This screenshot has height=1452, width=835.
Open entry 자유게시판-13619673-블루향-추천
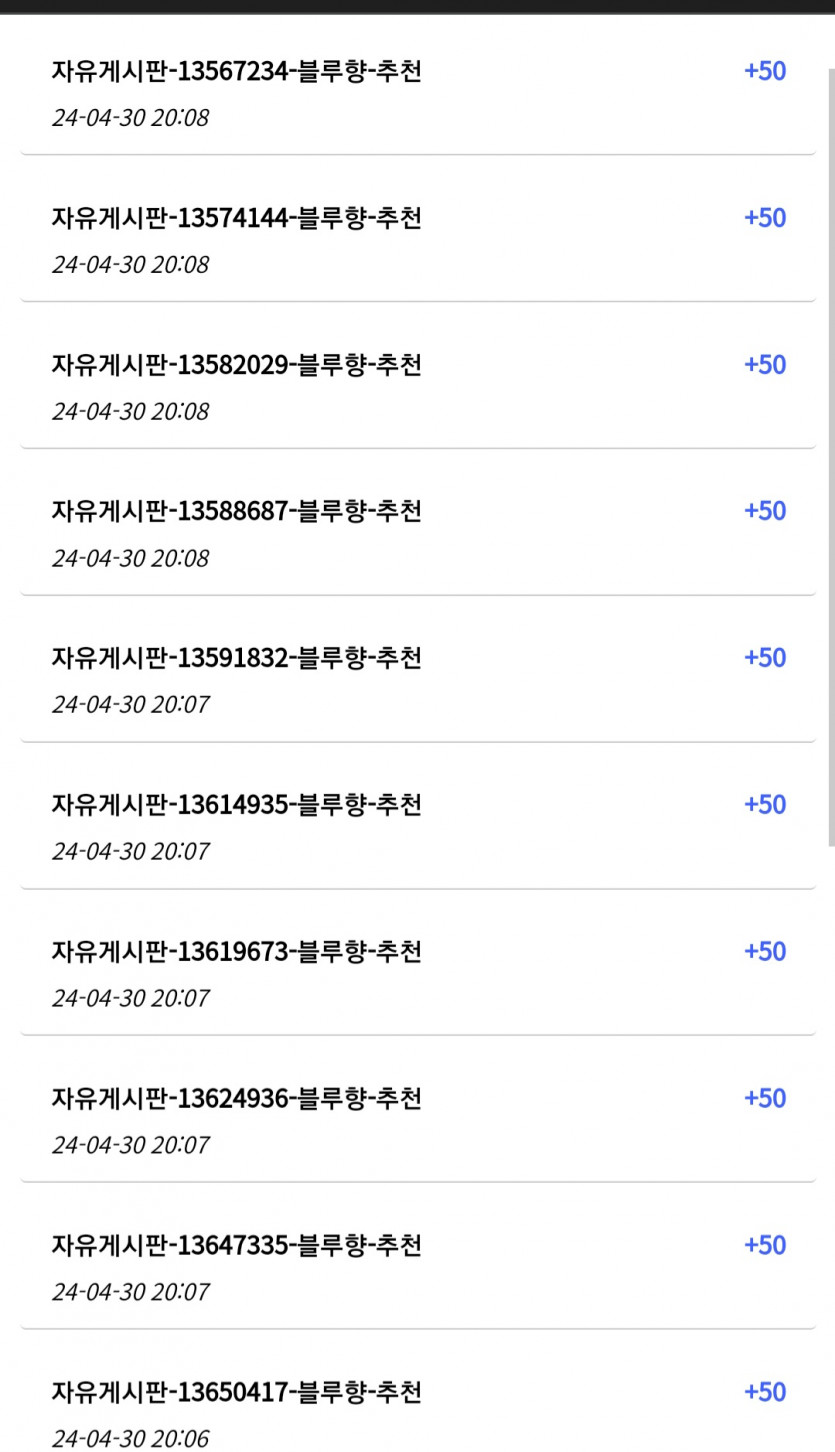(x=236, y=952)
